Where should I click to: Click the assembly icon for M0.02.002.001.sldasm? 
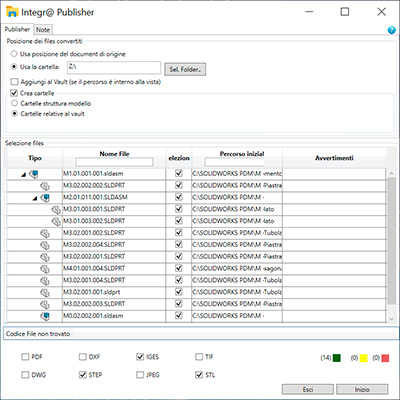45,316
